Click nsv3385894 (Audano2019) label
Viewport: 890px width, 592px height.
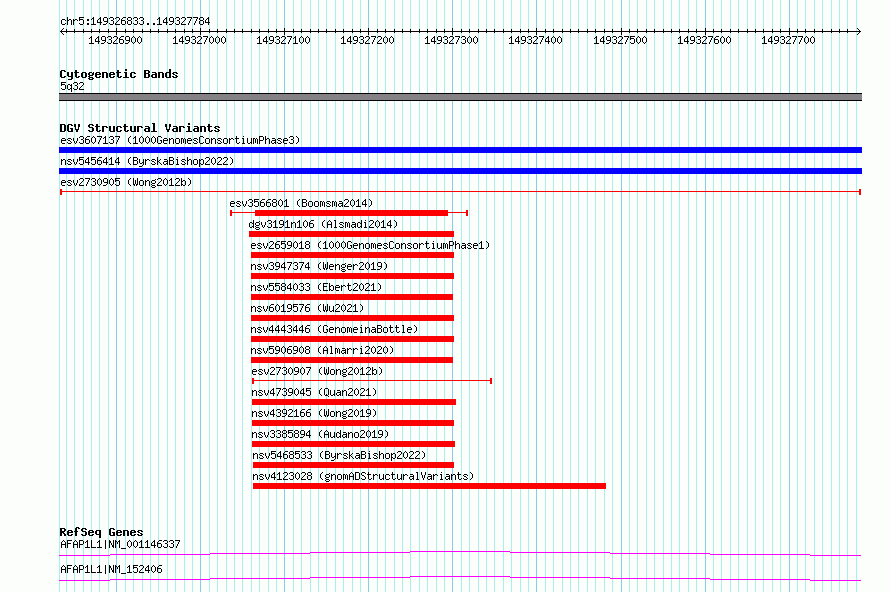[320, 434]
